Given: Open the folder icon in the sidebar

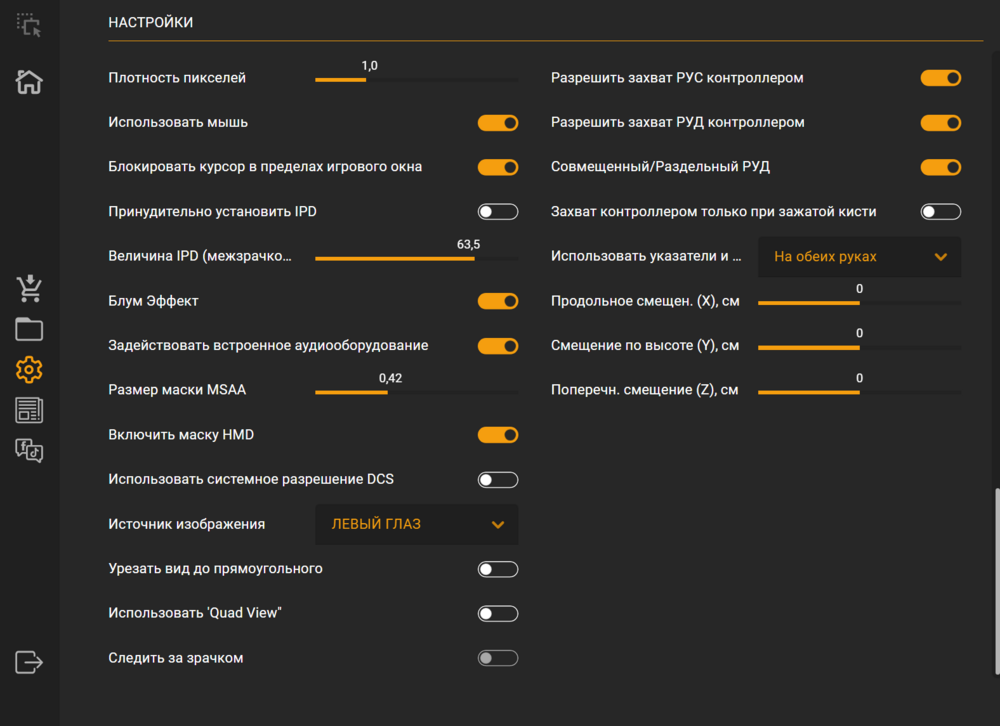Looking at the screenshot, I should coord(29,330).
